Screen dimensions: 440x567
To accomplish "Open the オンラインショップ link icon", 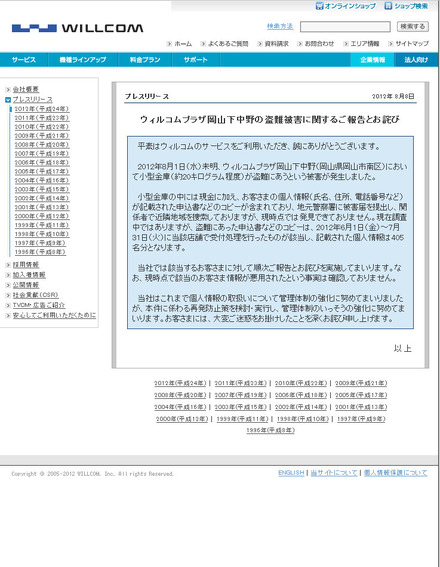I will click(319, 6).
